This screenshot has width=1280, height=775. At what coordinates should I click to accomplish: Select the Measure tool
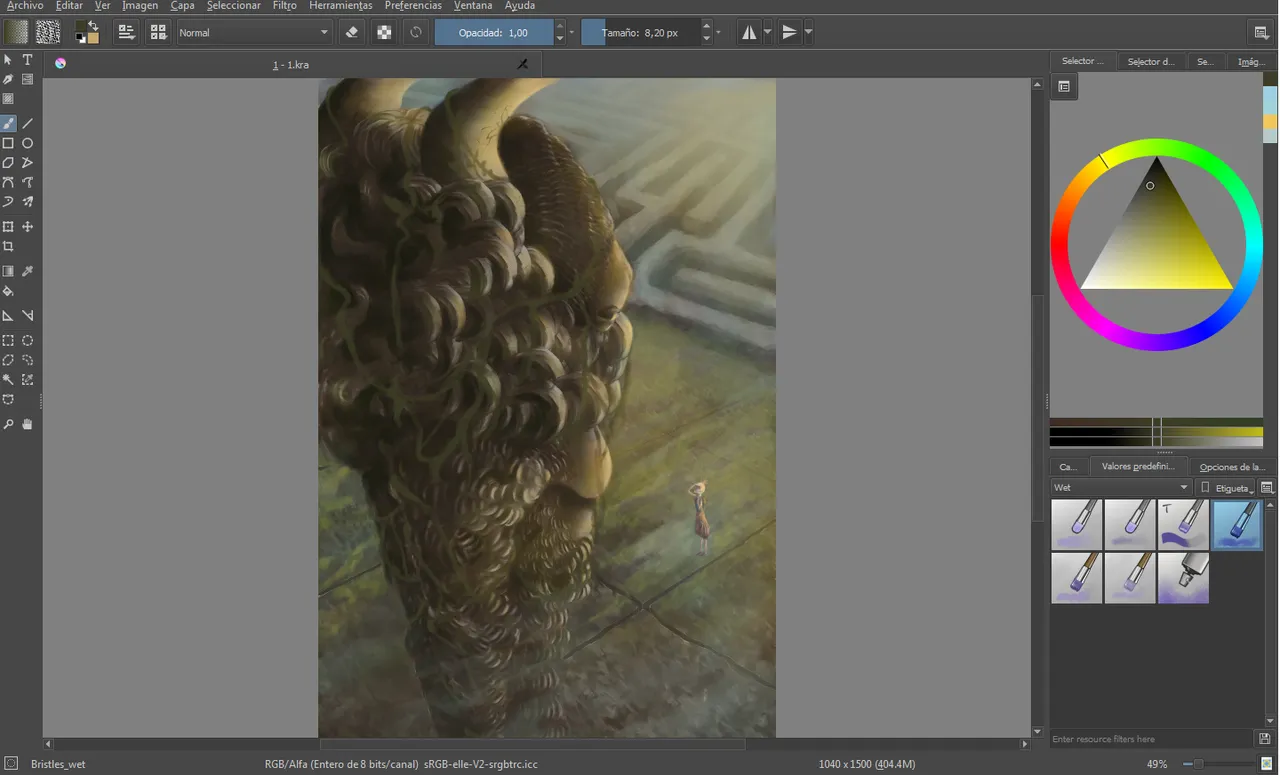28,316
